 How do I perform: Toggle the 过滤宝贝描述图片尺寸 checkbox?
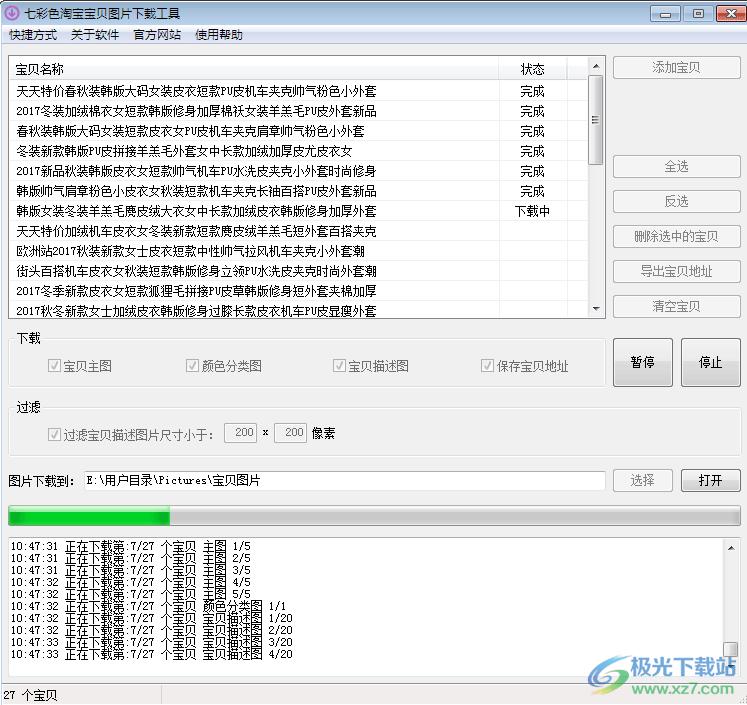[x=55, y=434]
